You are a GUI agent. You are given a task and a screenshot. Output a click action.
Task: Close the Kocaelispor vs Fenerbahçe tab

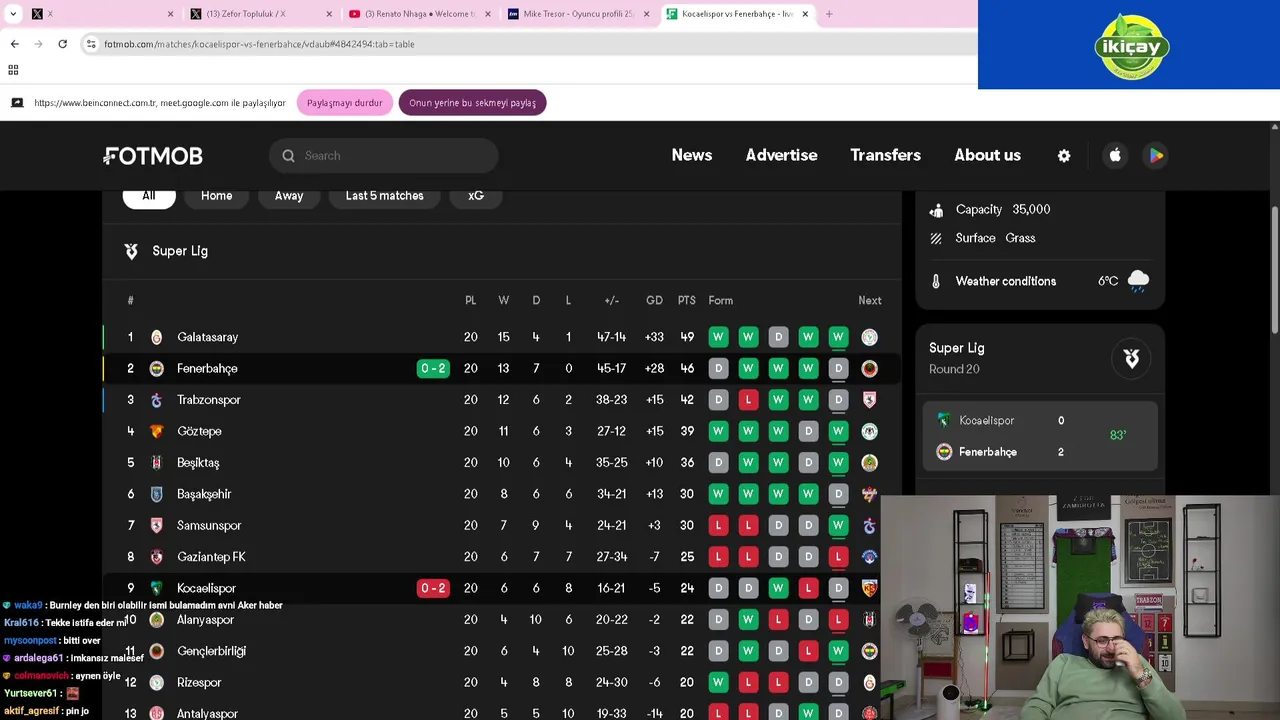pos(805,14)
